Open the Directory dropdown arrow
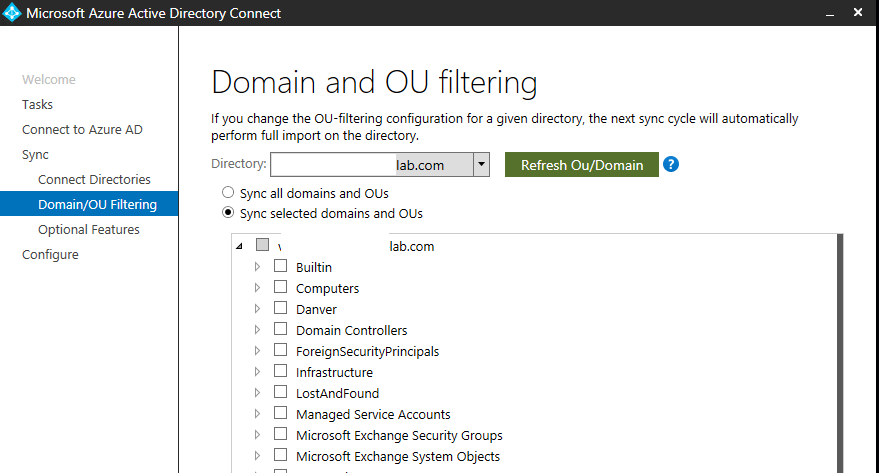The height and width of the screenshot is (473, 879). (481, 165)
